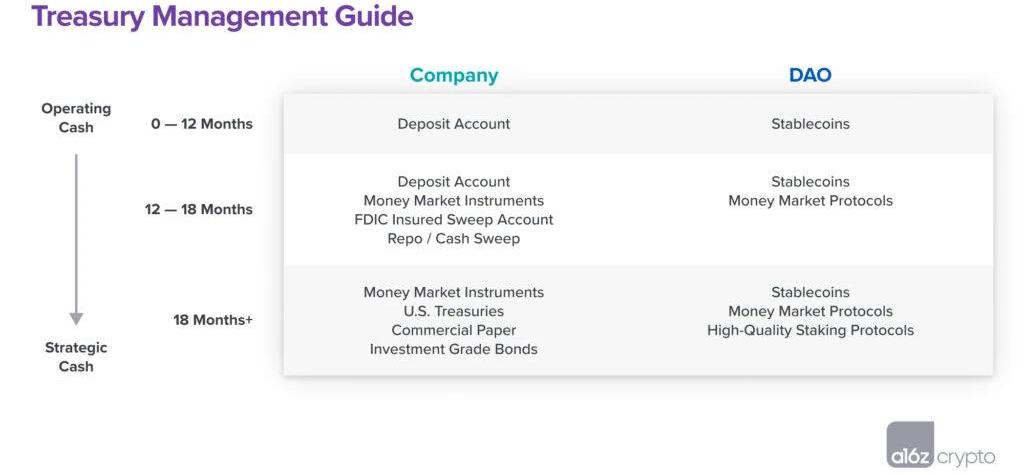Screen dimensions: 1024x475
Task: Click Money Market Protocols in 12–18 Months row
Action: tap(810, 200)
